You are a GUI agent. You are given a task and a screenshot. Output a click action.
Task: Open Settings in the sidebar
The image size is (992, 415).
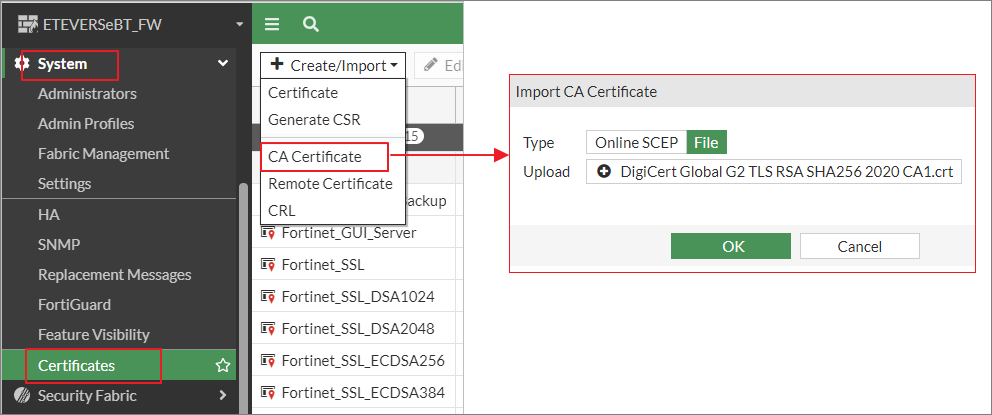pyautogui.click(x=65, y=184)
